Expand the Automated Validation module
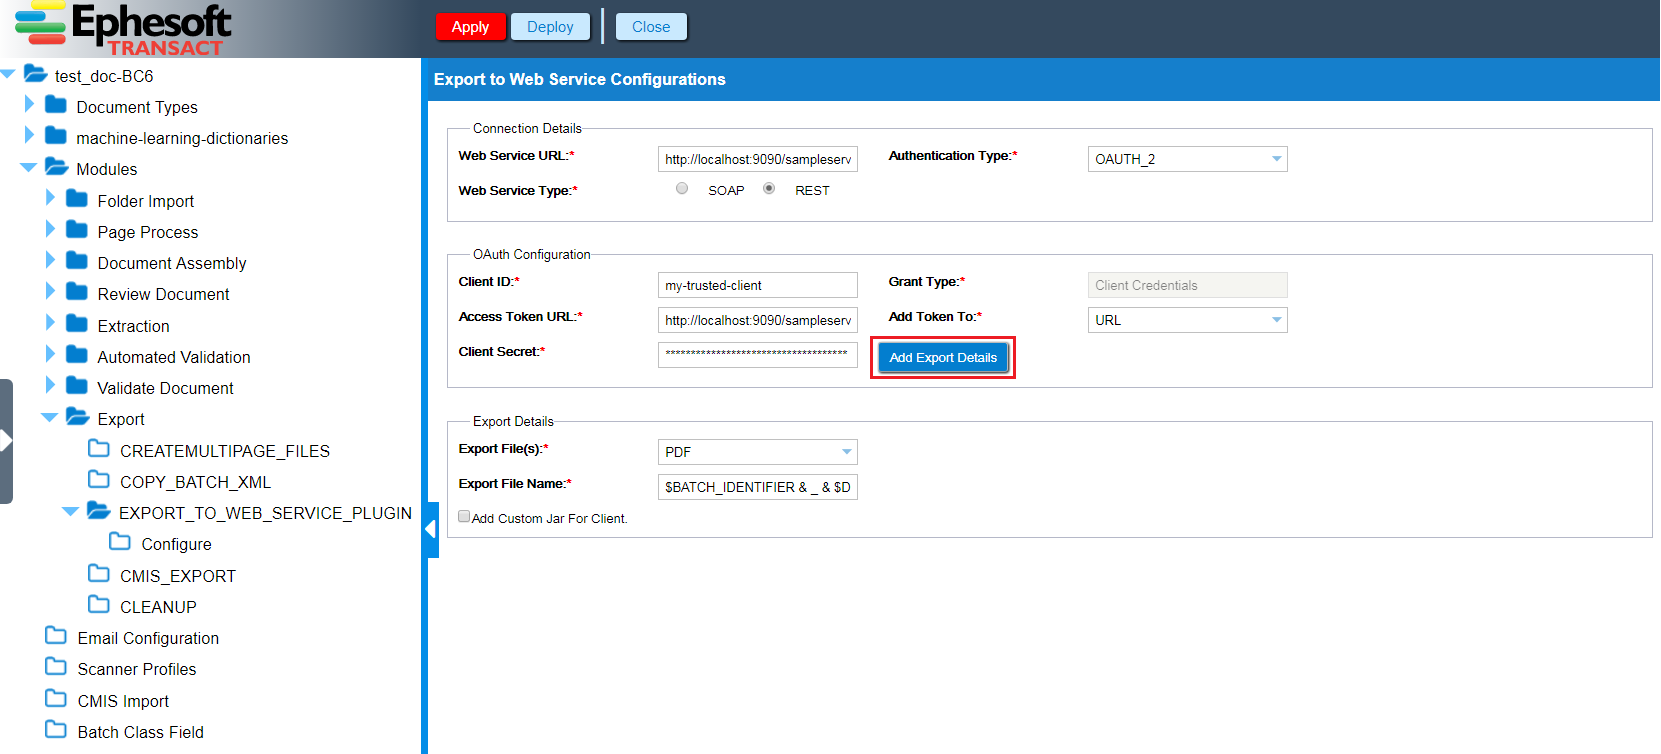Viewport: 1661px width, 754px height. click(x=50, y=354)
